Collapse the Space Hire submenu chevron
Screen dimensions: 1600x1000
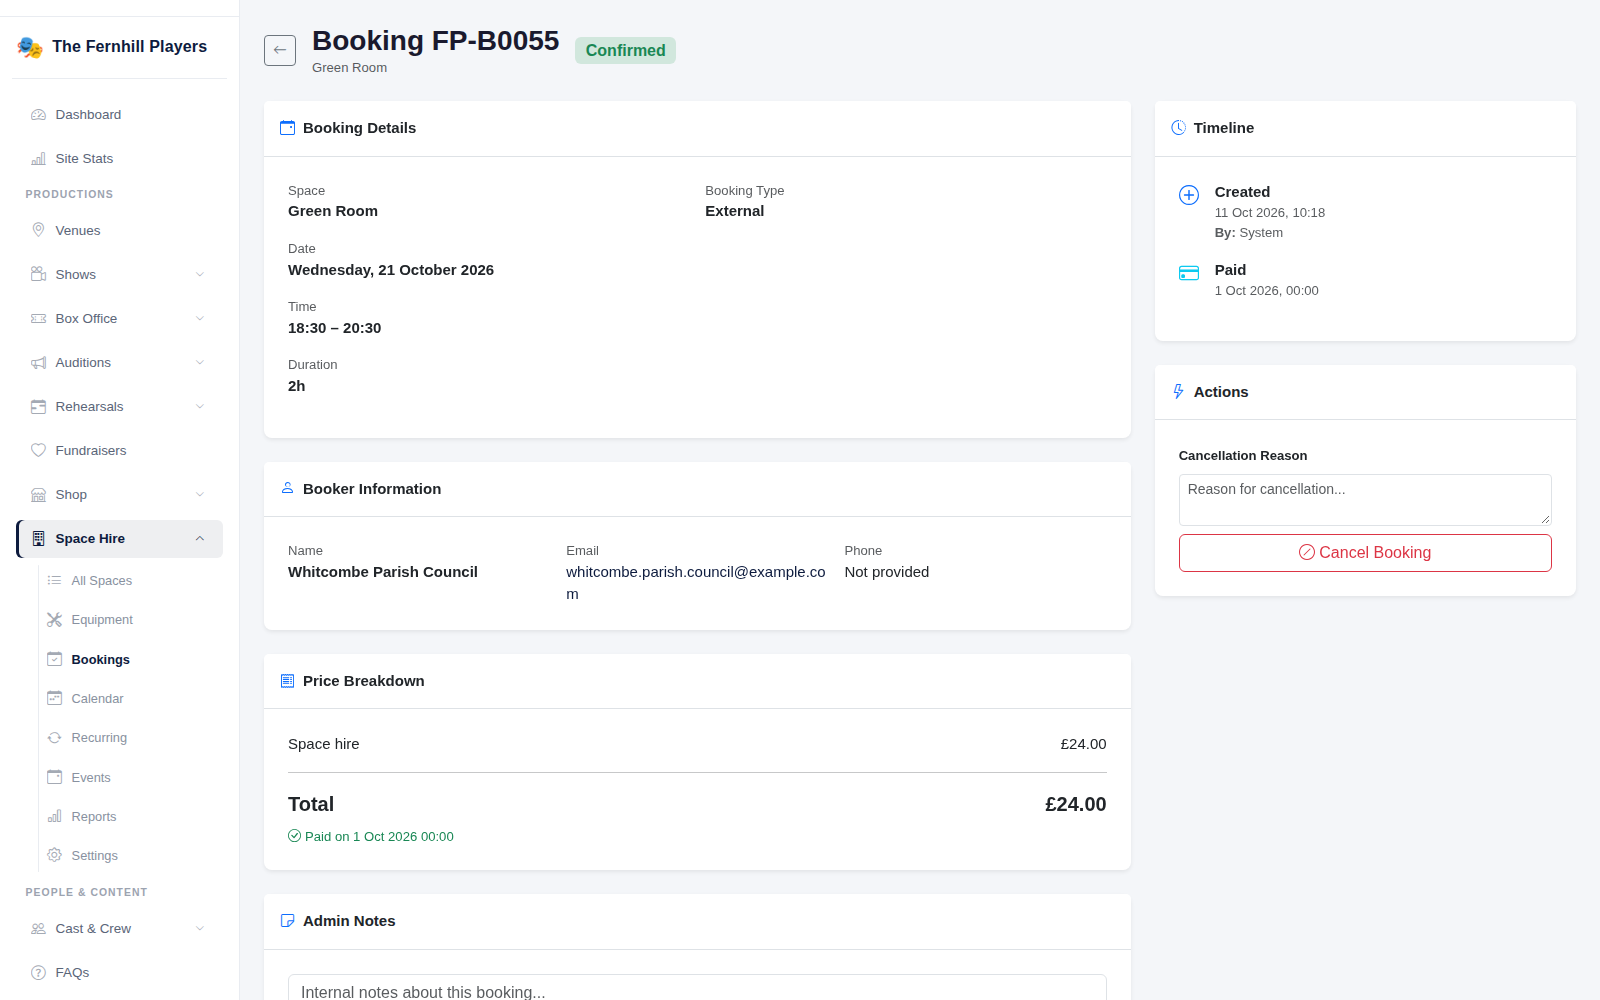click(x=200, y=539)
